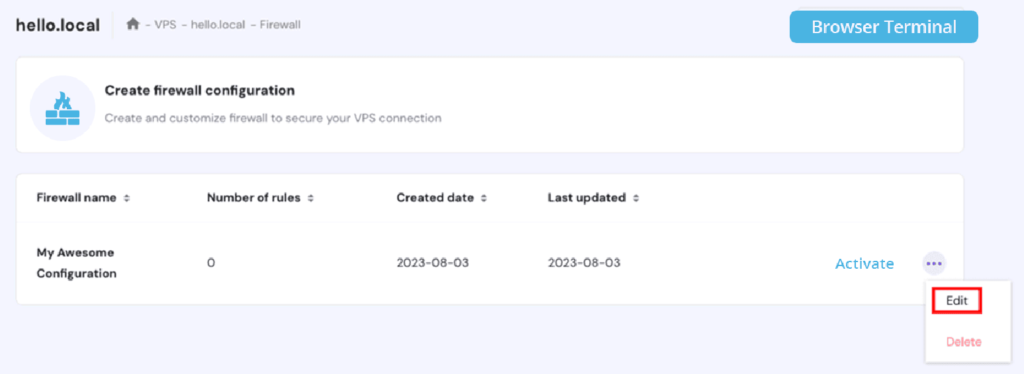Sort by Number of rules using its arrows icon

click(311, 198)
